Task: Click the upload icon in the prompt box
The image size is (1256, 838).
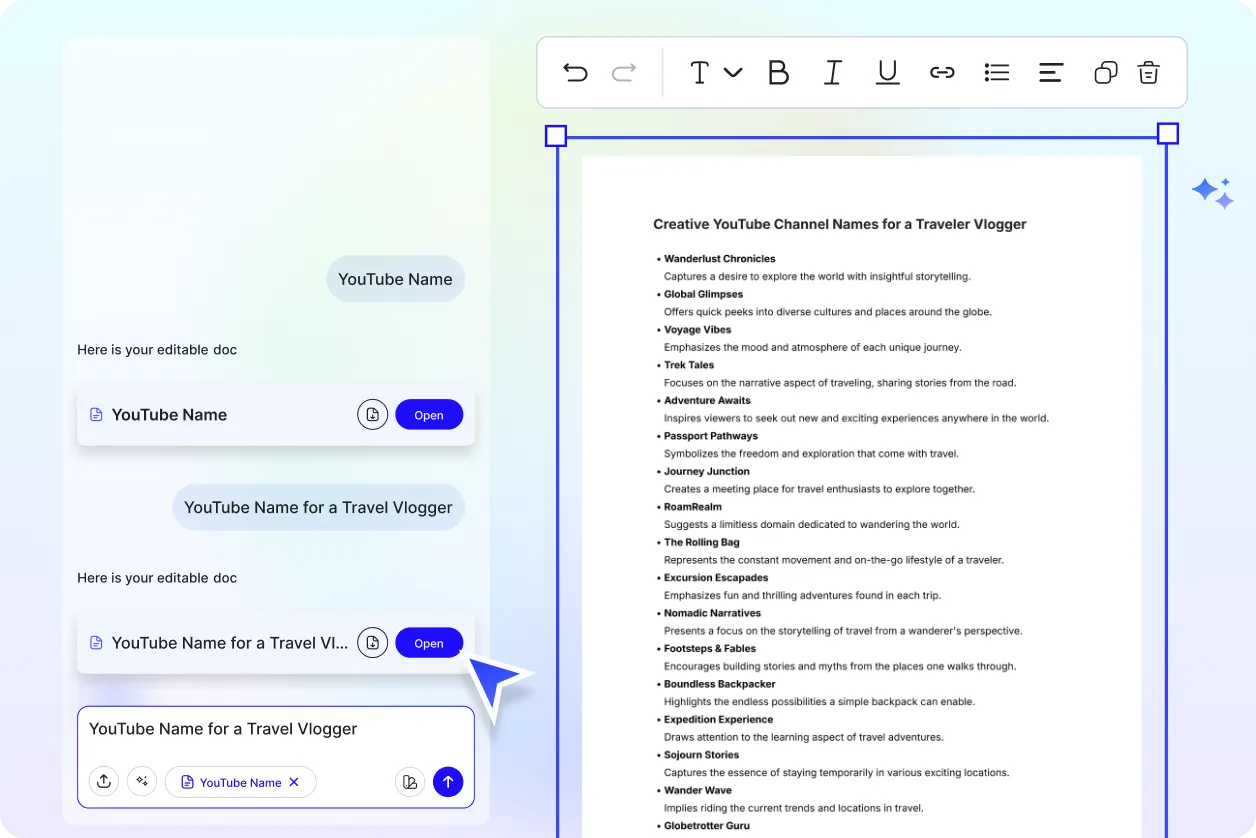Action: click(x=104, y=781)
